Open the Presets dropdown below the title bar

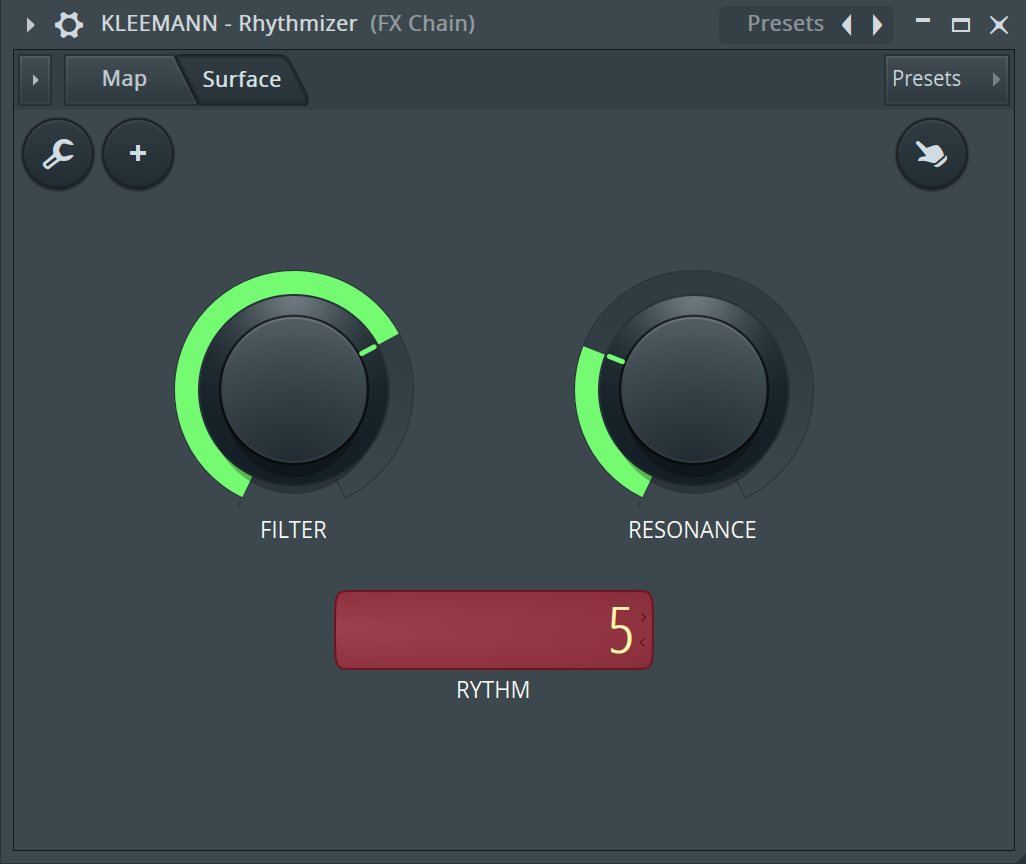click(x=946, y=79)
